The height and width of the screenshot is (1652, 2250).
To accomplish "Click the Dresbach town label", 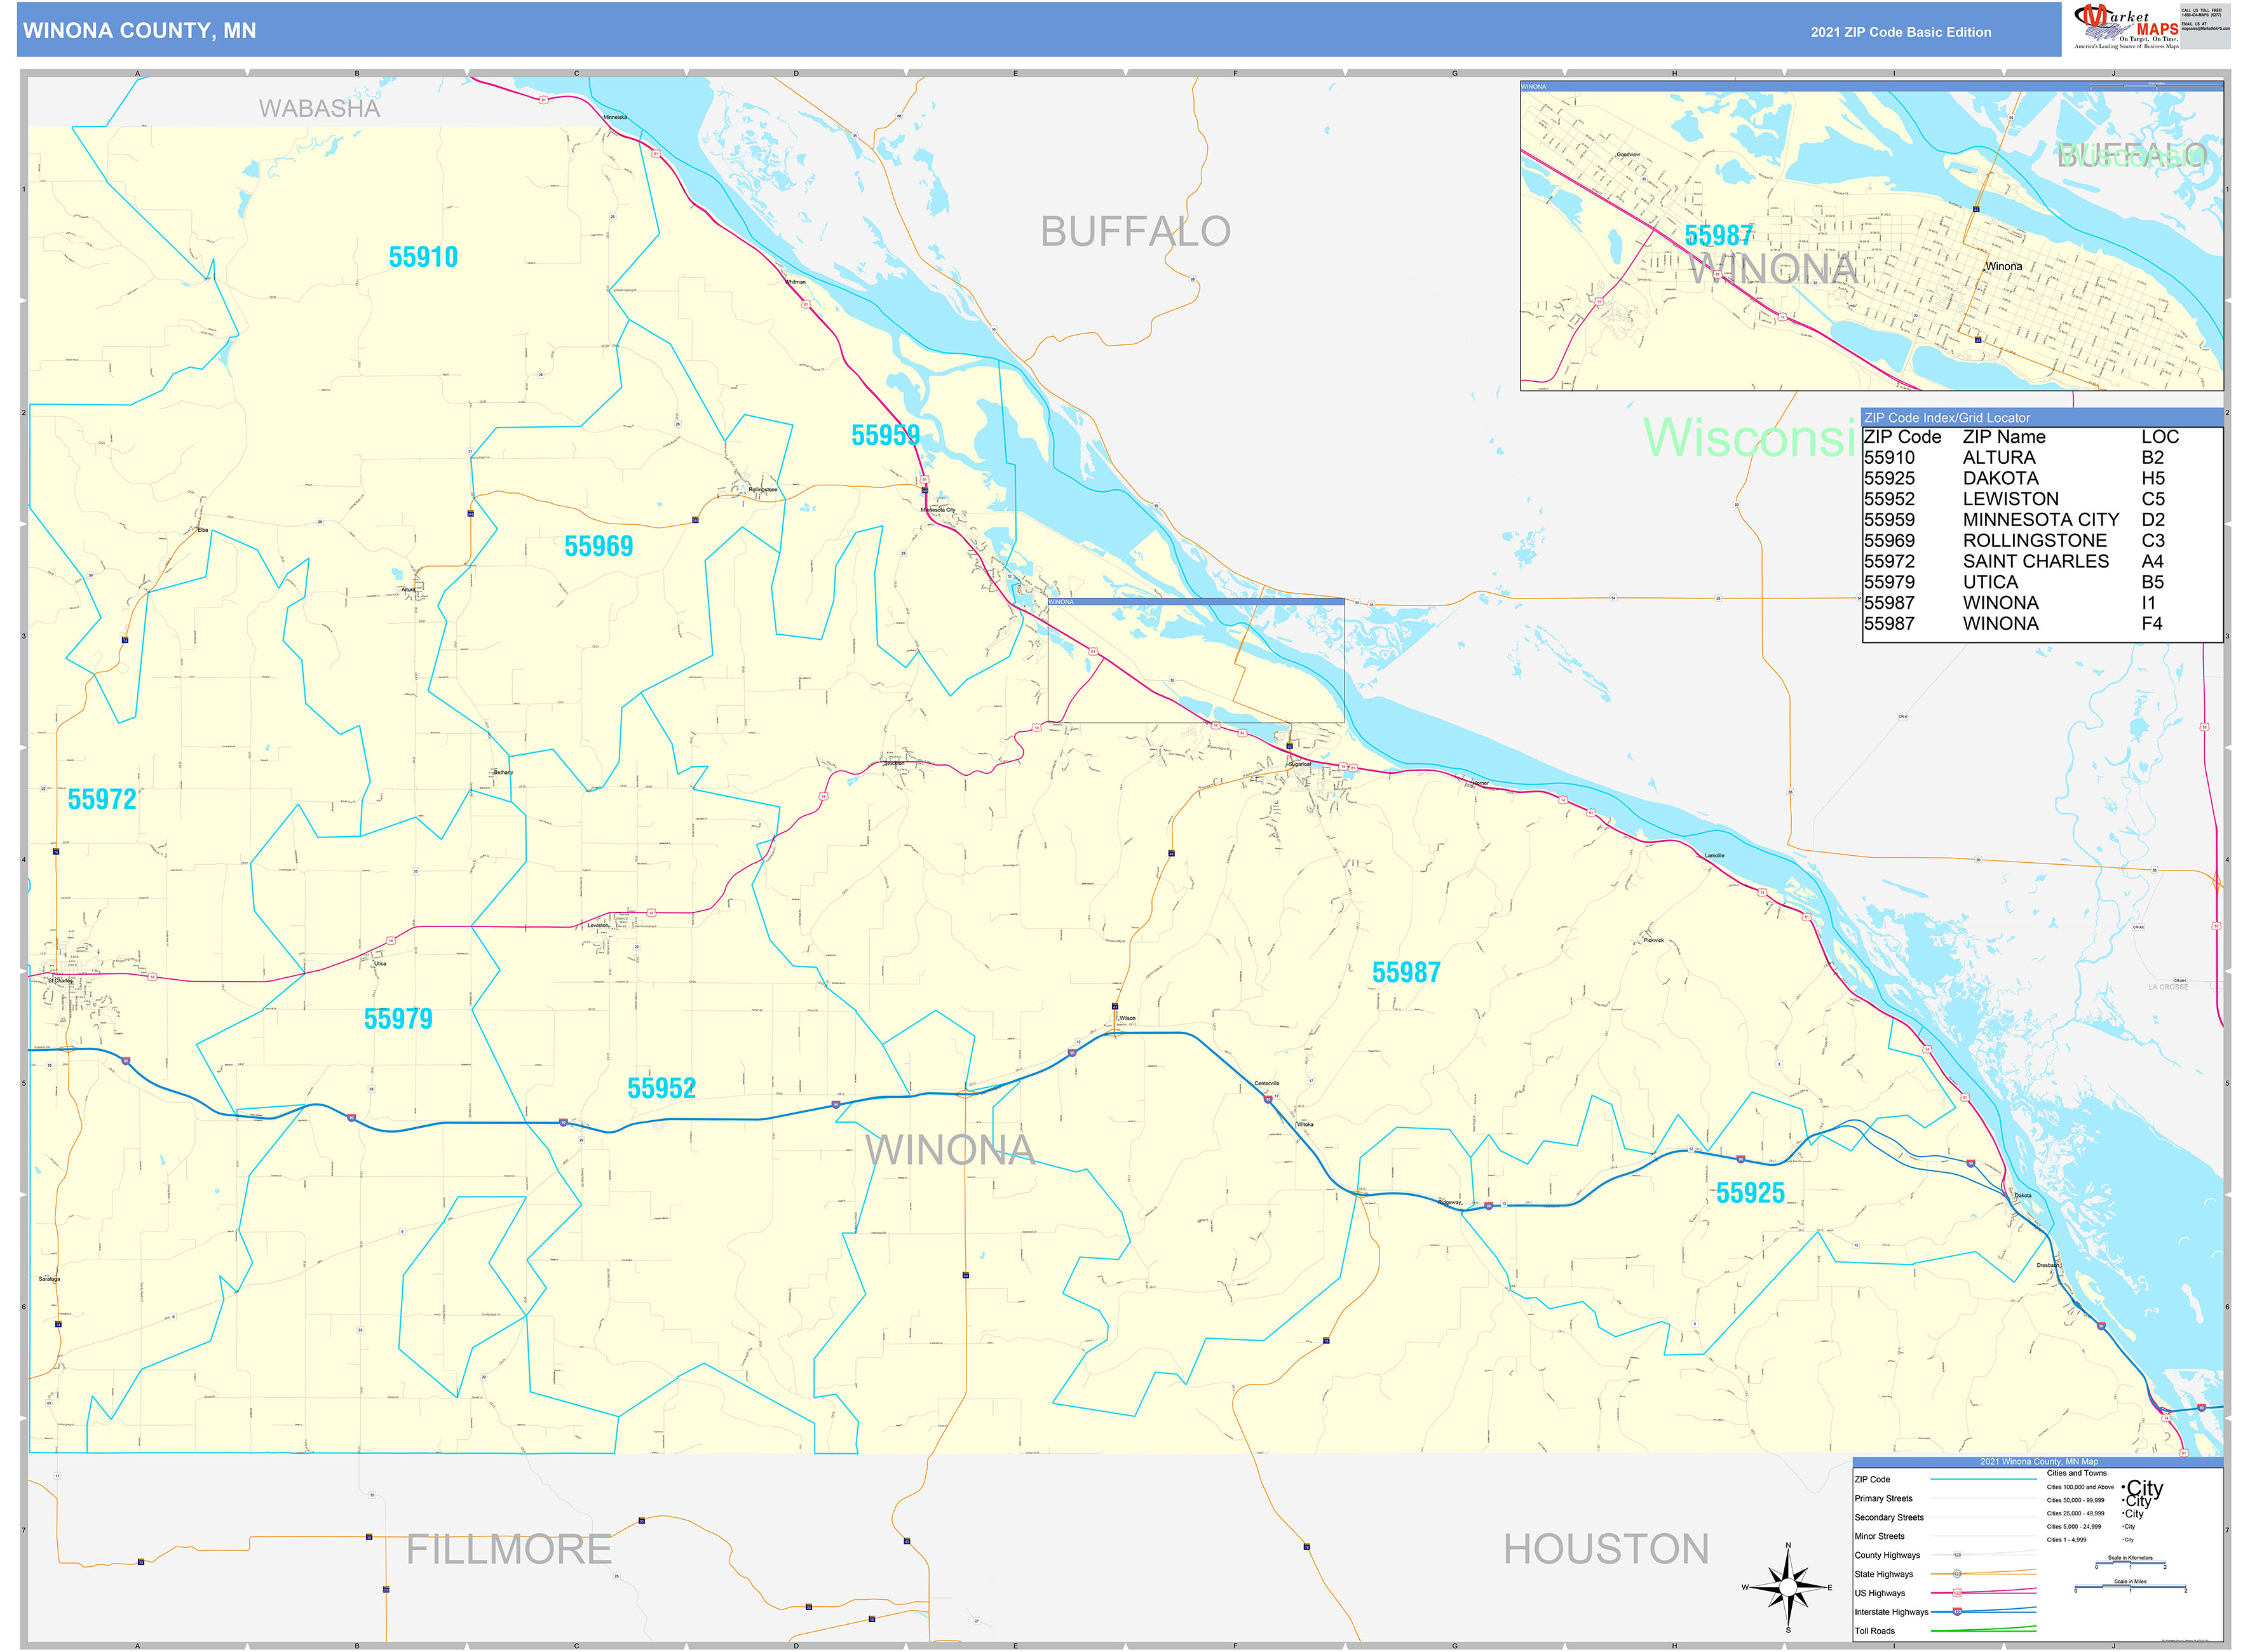I will pyautogui.click(x=2048, y=1265).
